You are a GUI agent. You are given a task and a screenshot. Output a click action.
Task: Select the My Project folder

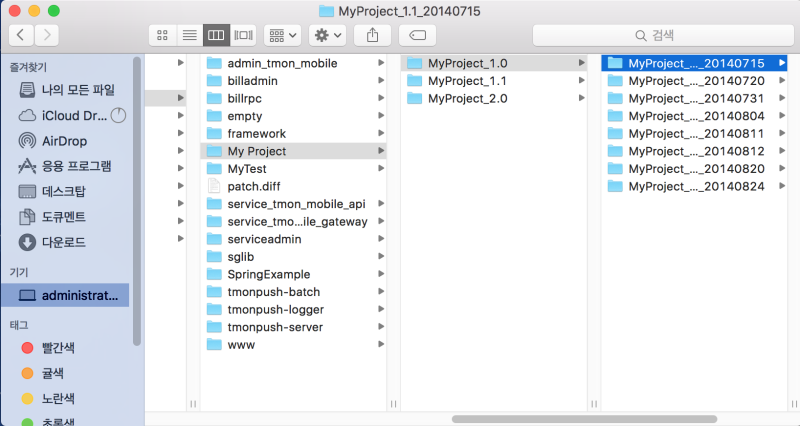pyautogui.click(x=293, y=151)
